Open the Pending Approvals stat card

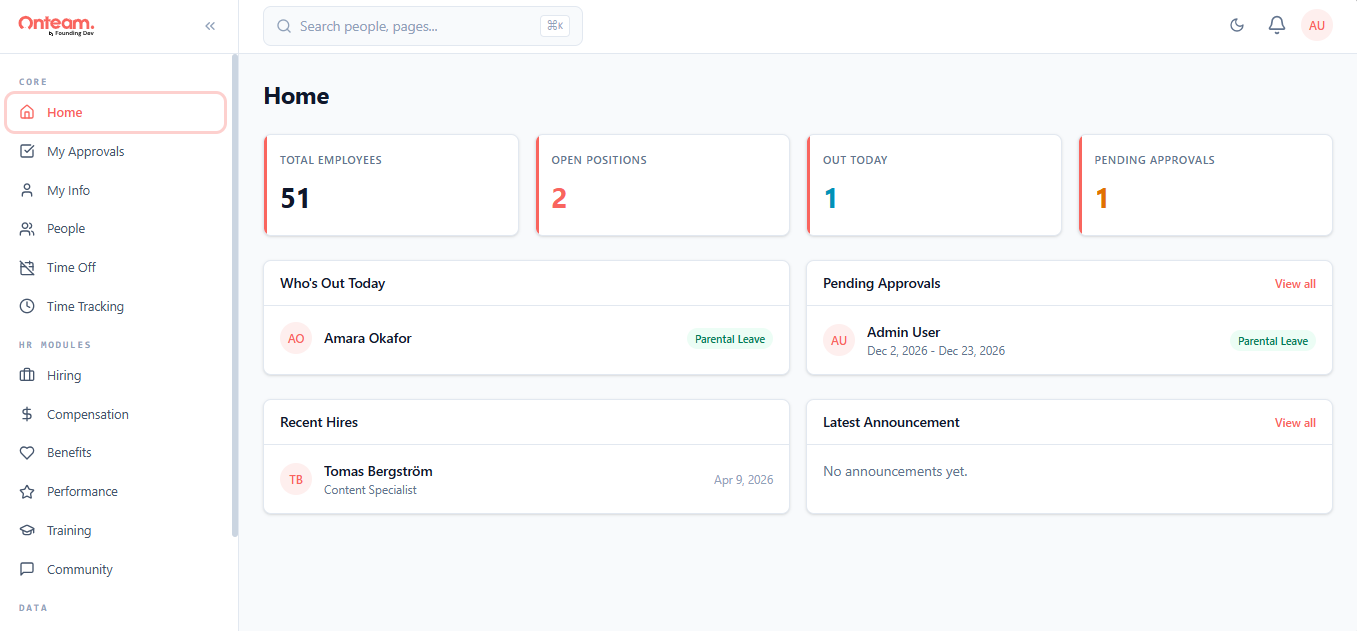[1206, 185]
